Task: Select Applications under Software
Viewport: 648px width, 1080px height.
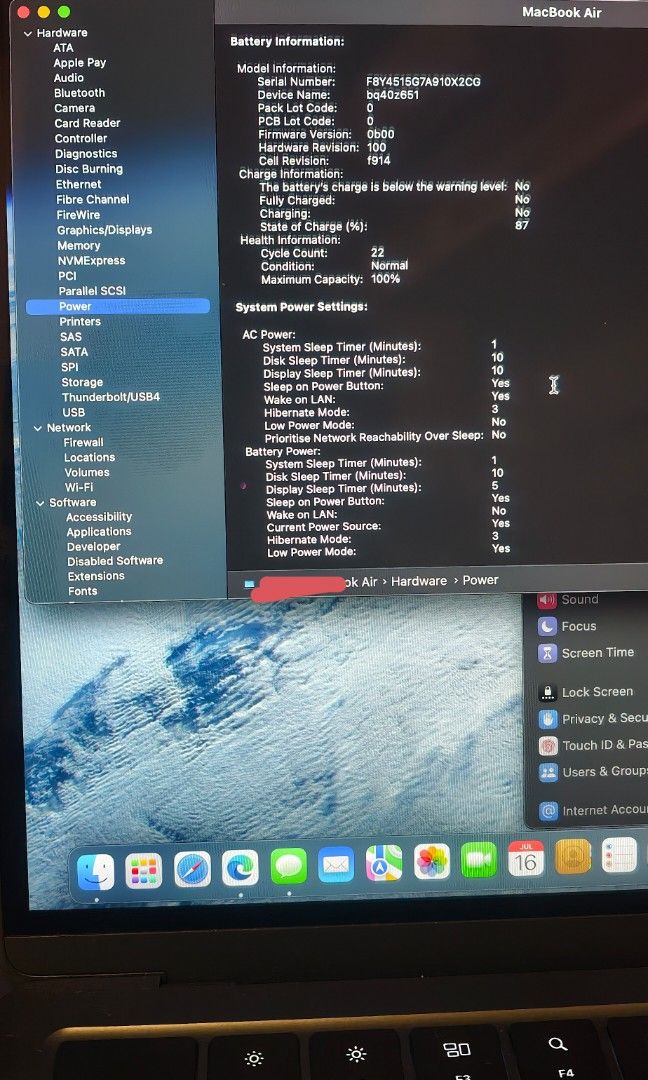Action: tap(99, 532)
